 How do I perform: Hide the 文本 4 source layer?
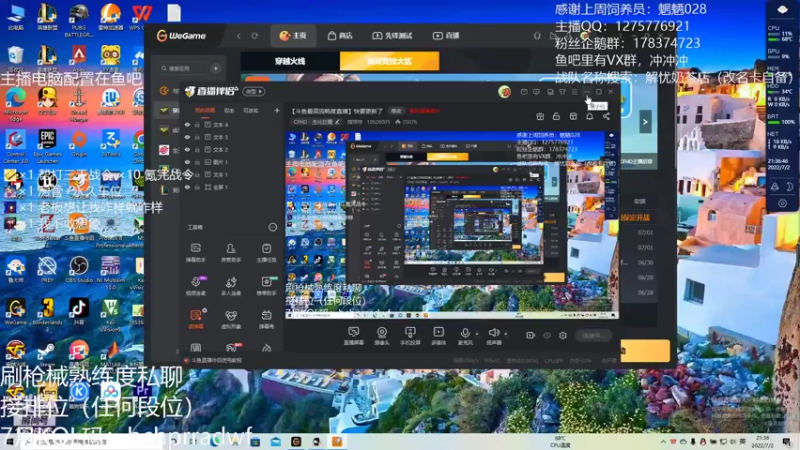coord(187,124)
